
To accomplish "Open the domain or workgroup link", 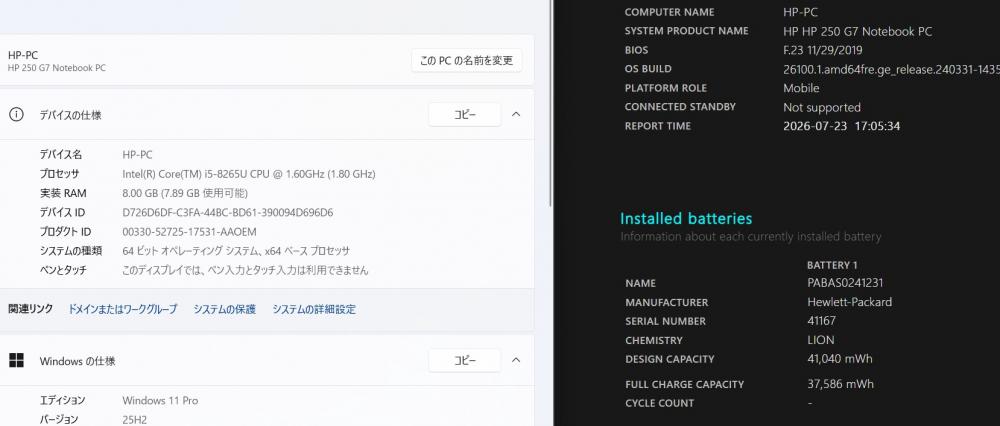I will [122, 309].
